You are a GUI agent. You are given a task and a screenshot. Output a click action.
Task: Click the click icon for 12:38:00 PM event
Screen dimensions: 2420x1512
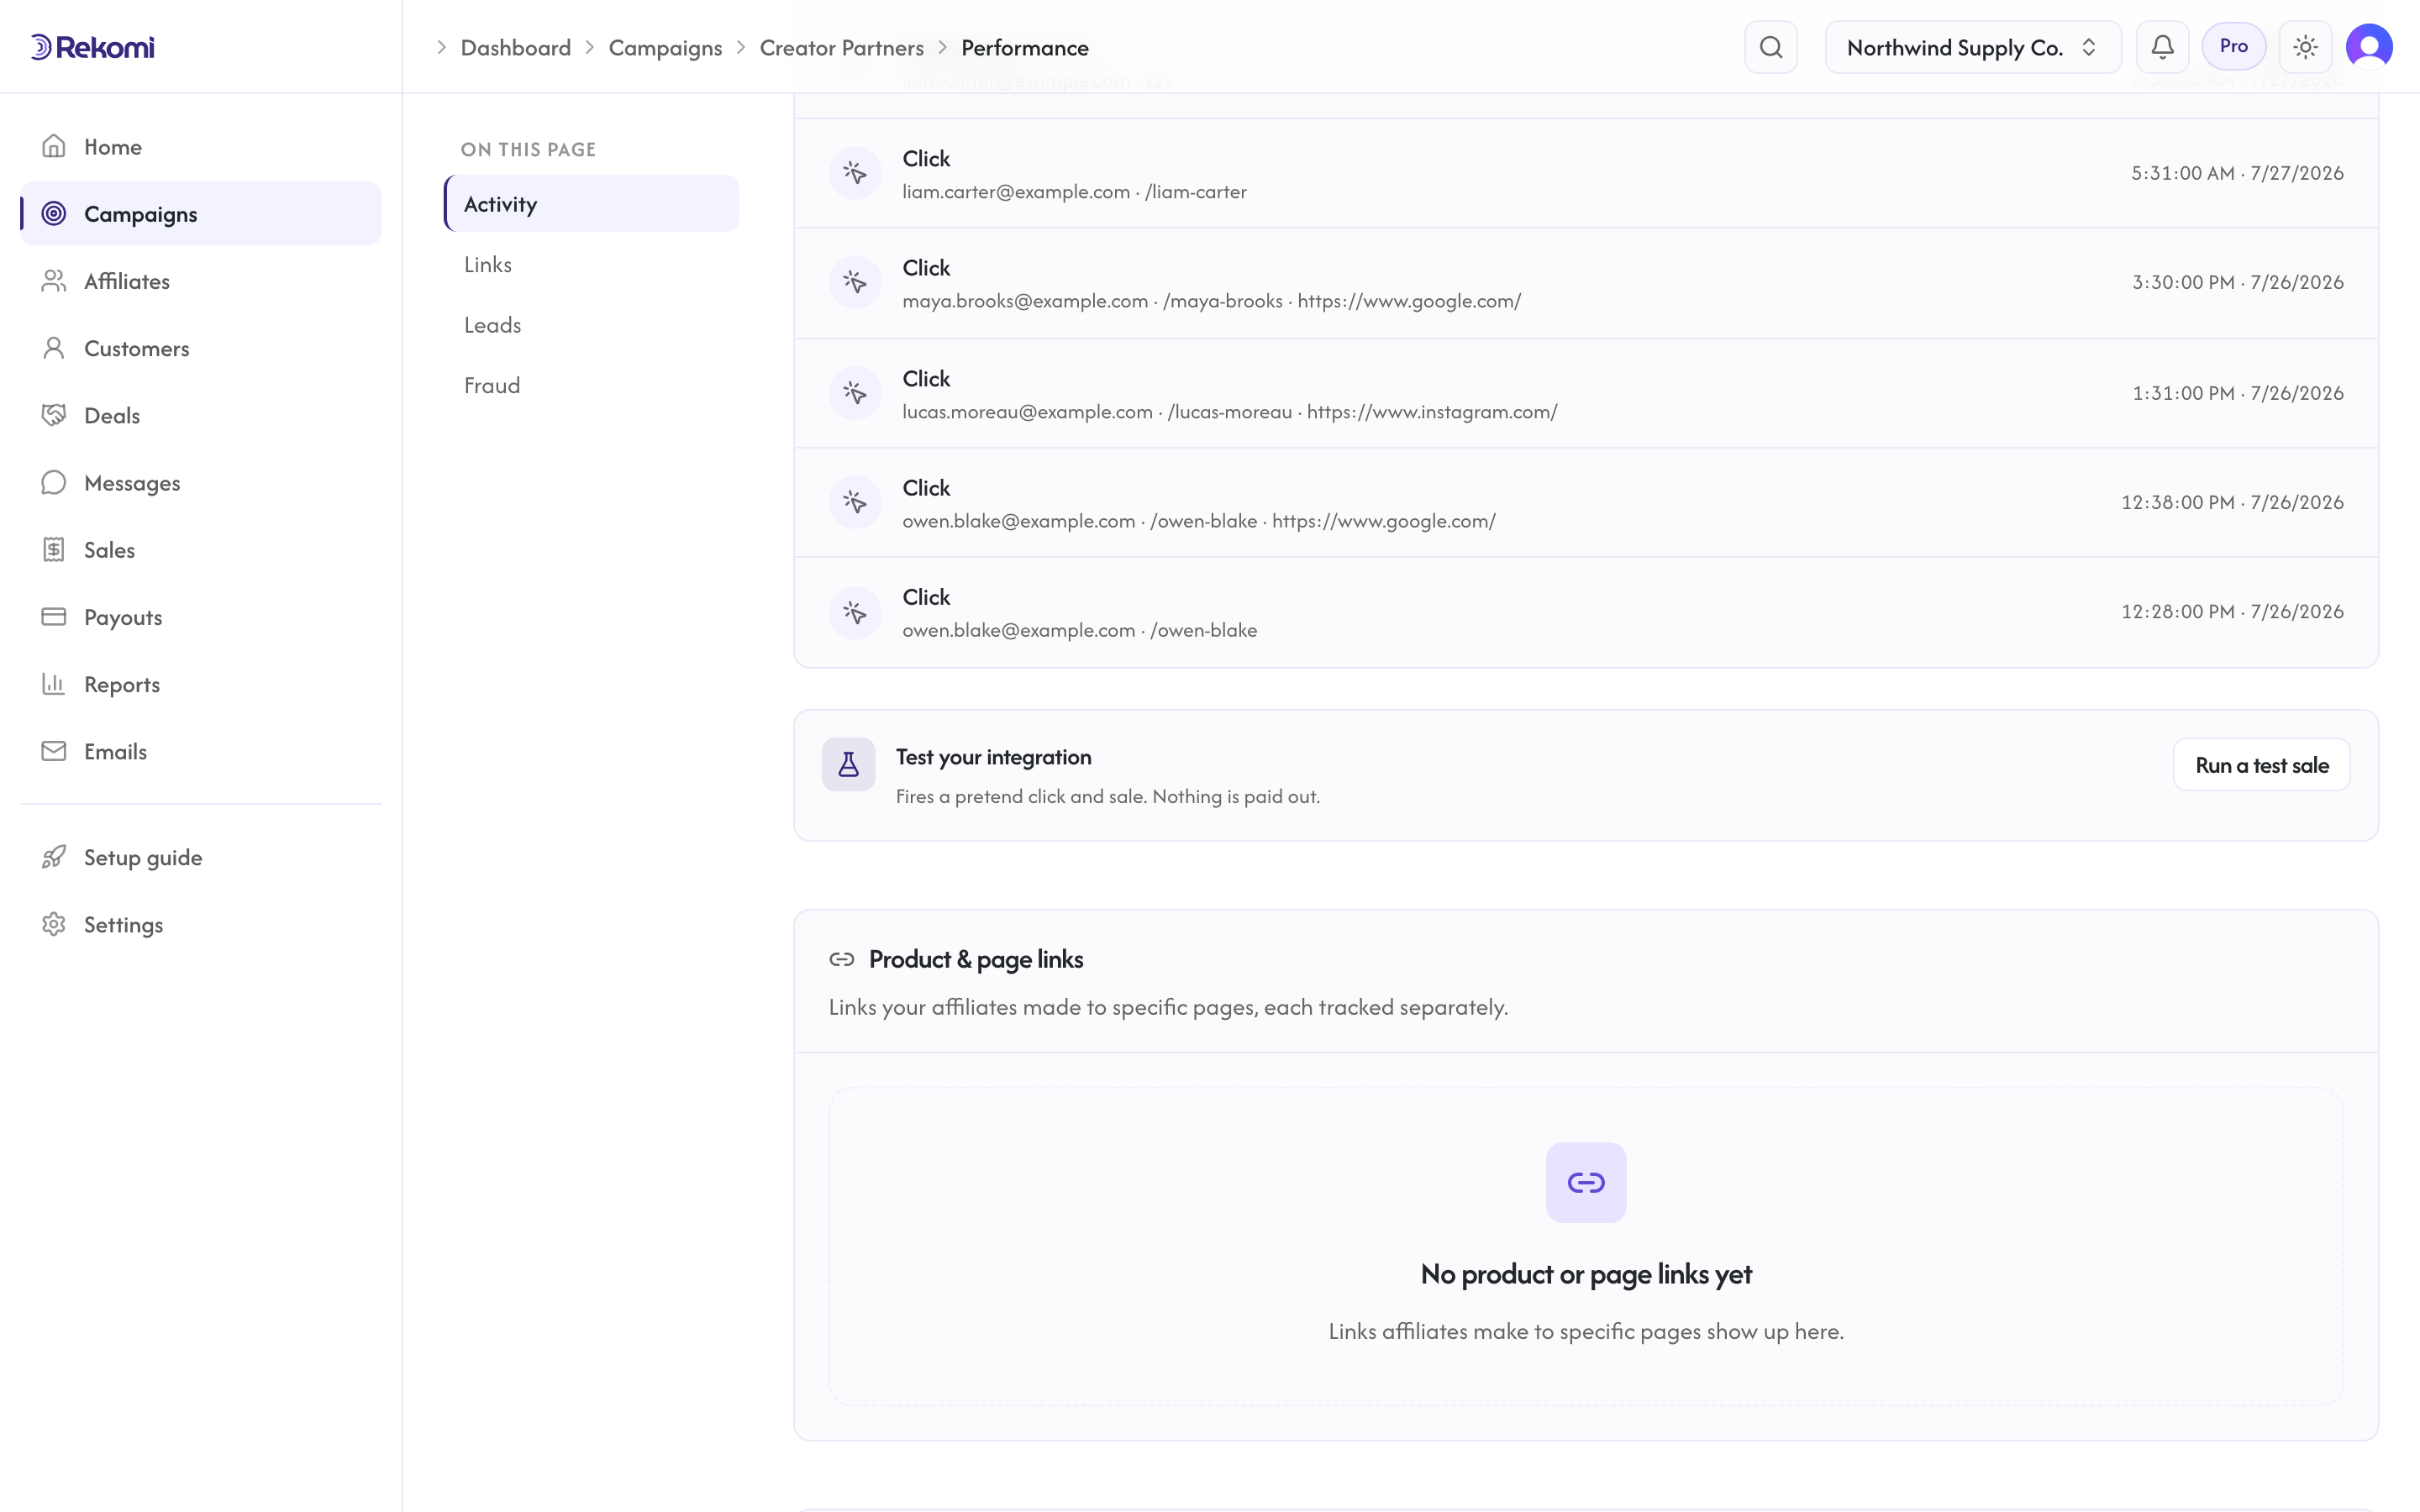[855, 502]
